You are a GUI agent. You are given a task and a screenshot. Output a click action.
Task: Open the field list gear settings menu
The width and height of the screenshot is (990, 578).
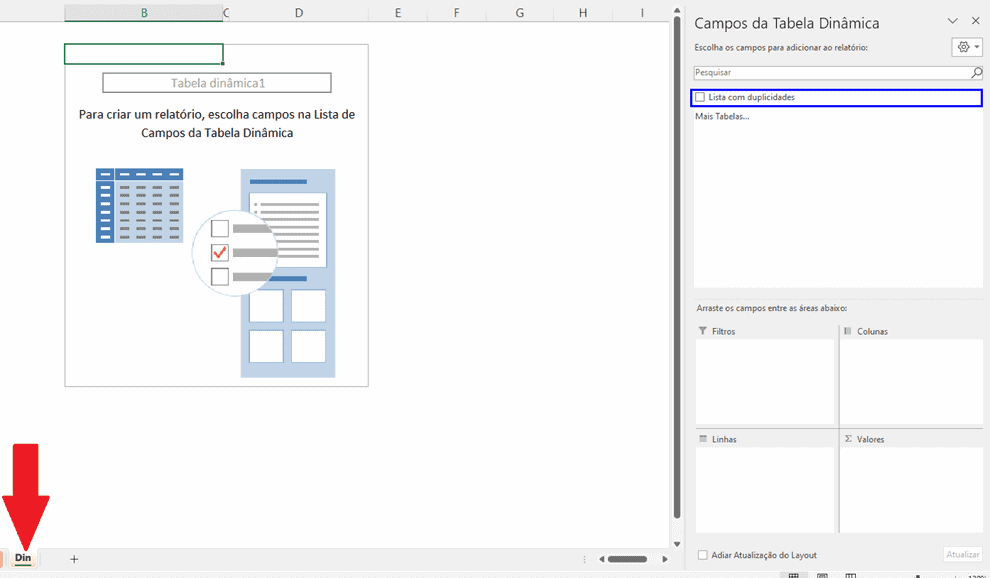coord(966,47)
